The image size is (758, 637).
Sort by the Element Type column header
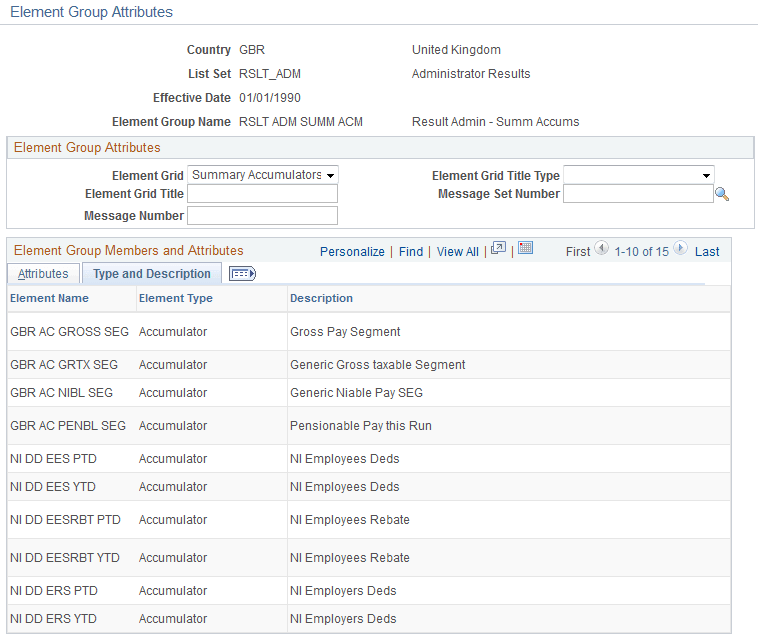pos(175,298)
